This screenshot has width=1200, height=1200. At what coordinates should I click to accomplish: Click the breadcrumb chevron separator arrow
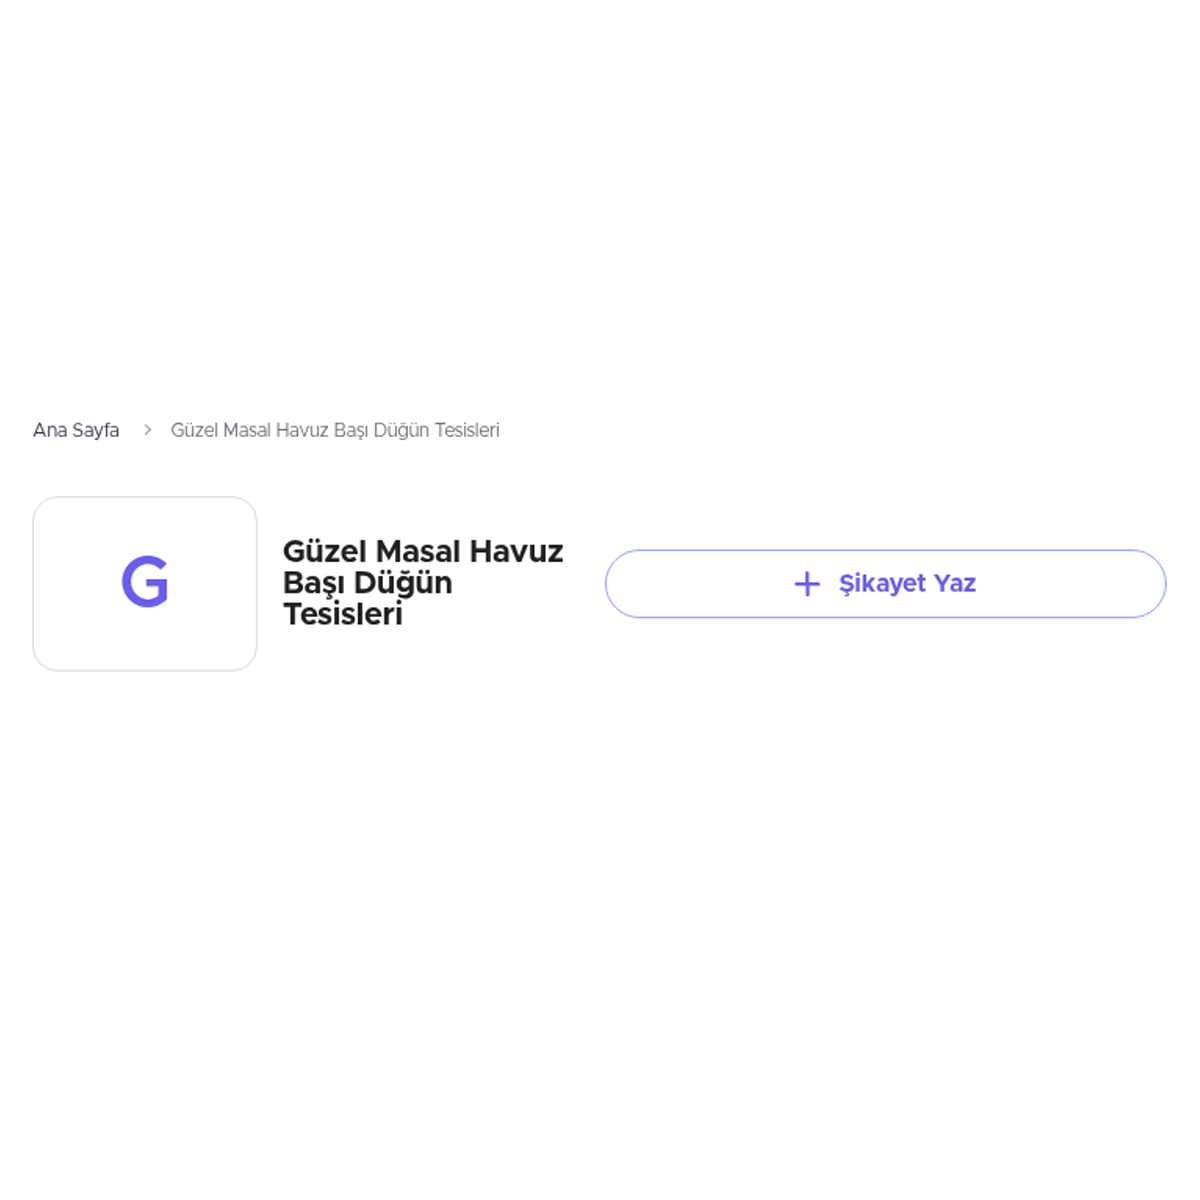[x=147, y=430]
